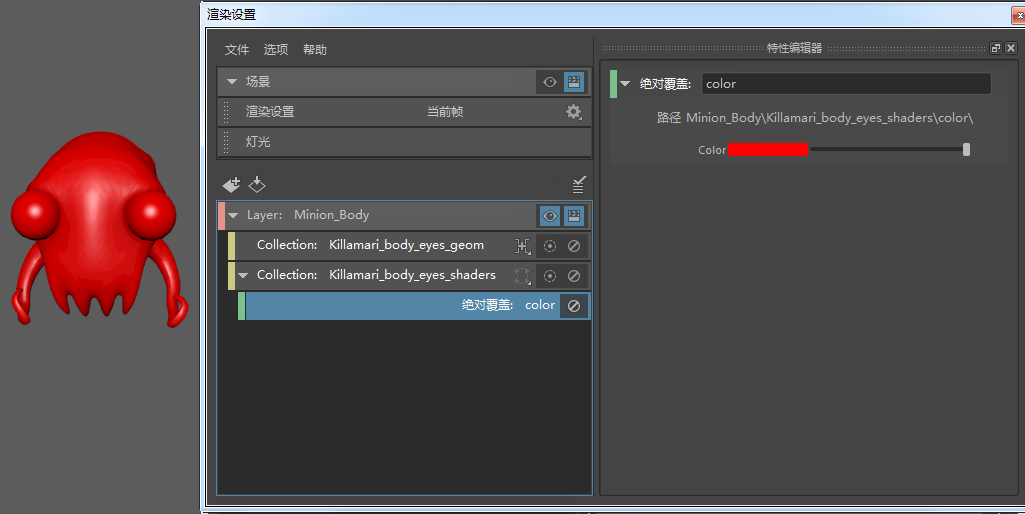Click the red creature model in the viewport
Viewport: 1025px width, 514px height.
[98, 229]
